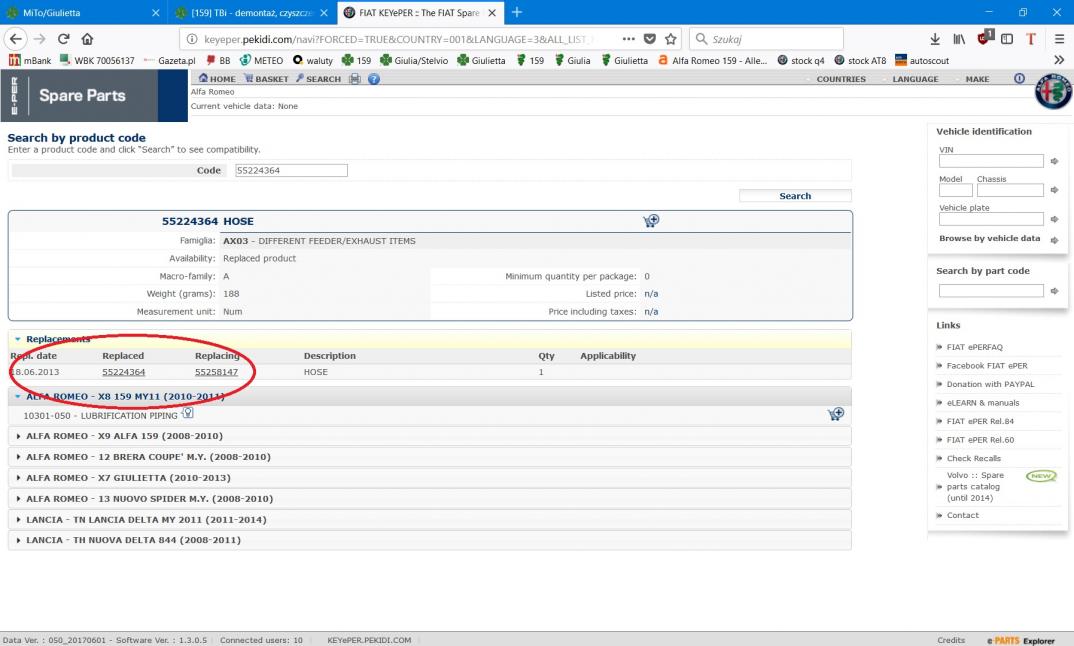The width and height of the screenshot is (1074, 646).
Task: Expand LANCIA TN LANCIA DELTA MY 2011
Action: [429, 519]
